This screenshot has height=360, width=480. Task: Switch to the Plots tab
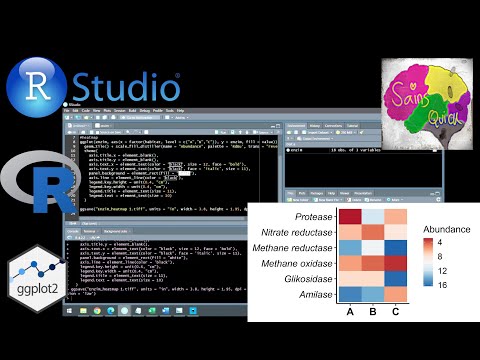(x=302, y=193)
